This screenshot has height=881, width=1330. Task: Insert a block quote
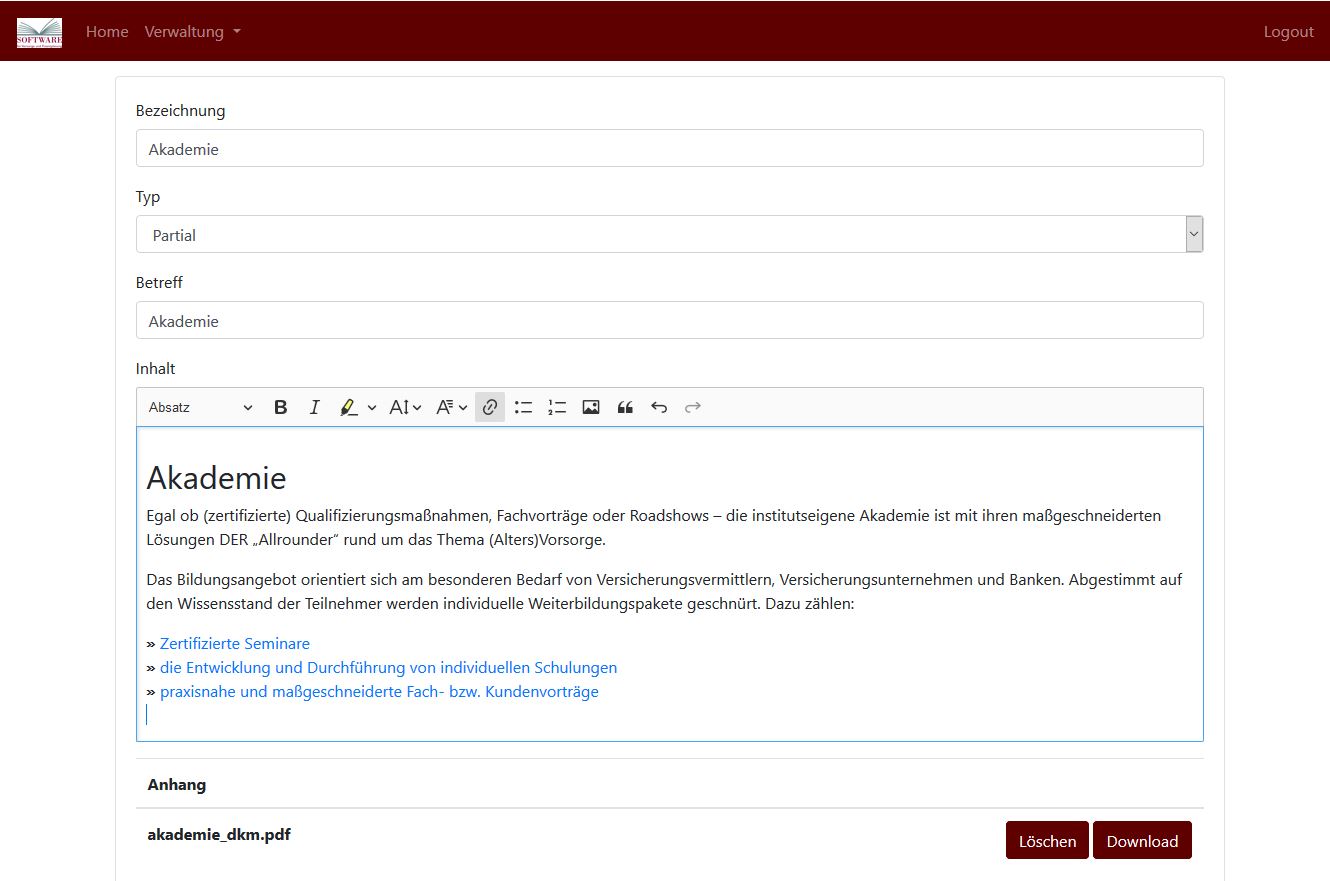coord(625,407)
